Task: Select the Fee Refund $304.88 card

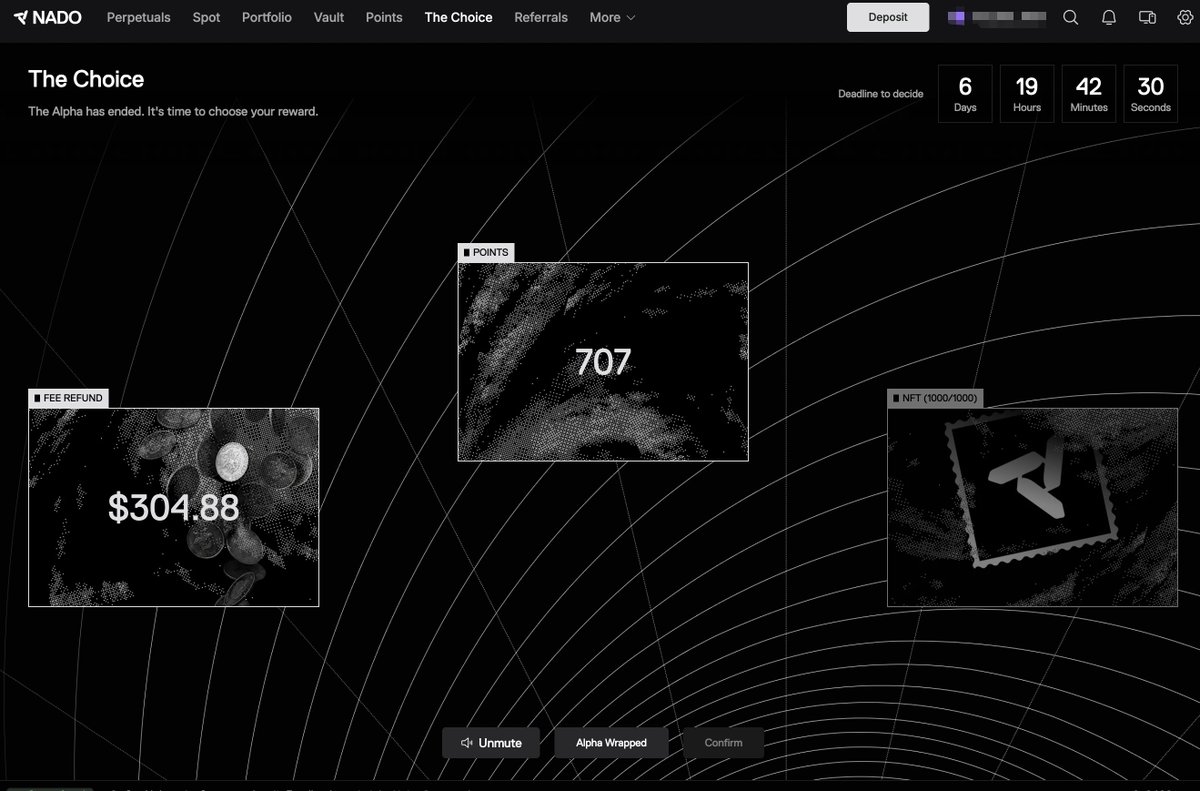Action: 174,507
